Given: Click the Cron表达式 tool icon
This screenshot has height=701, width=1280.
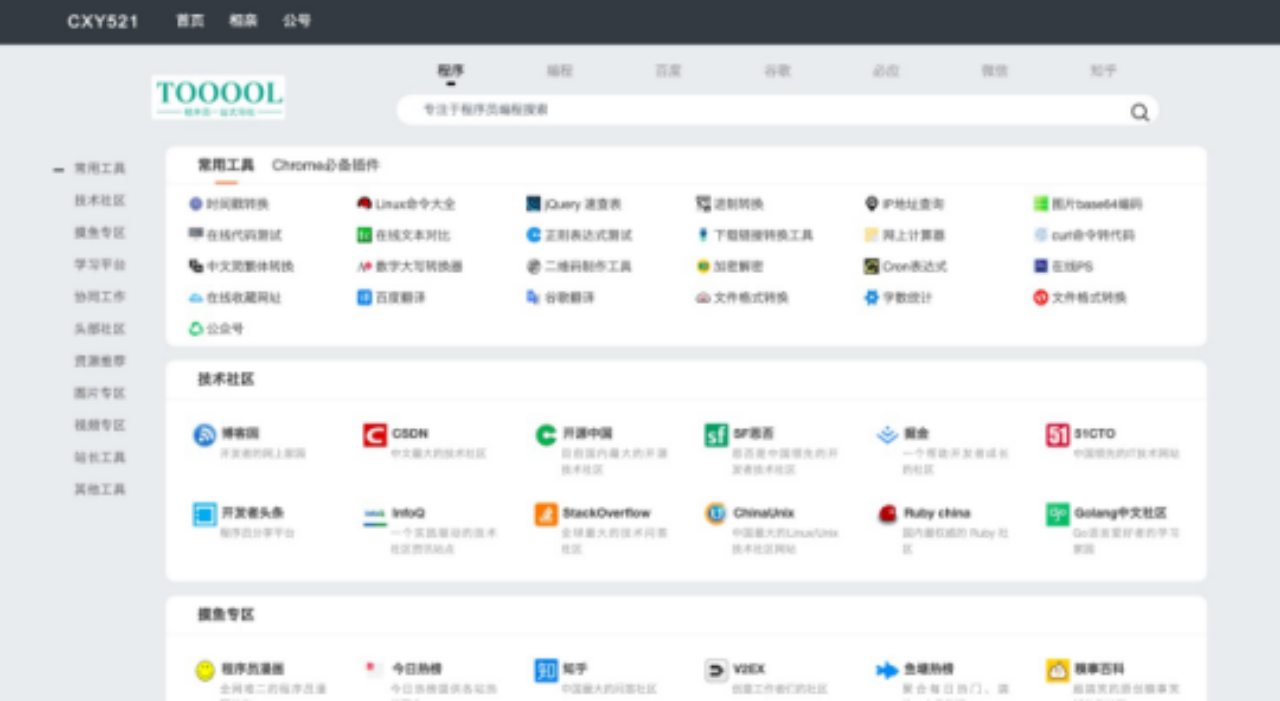Looking at the screenshot, I should click(x=873, y=266).
